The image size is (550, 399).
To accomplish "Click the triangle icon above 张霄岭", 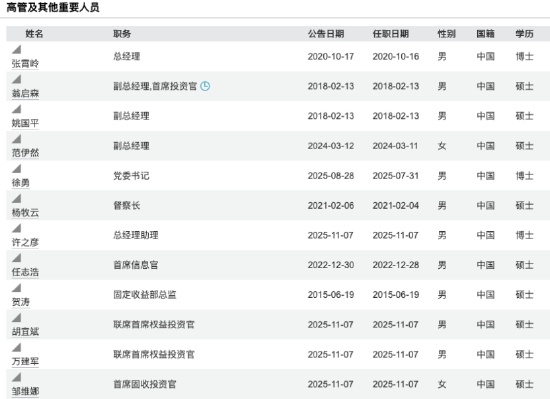I will [x=16, y=49].
